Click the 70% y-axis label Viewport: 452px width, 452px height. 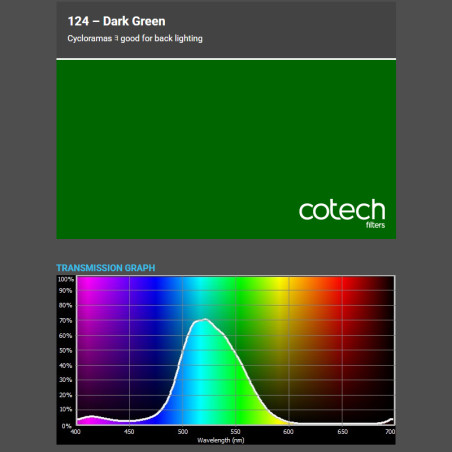click(65, 321)
